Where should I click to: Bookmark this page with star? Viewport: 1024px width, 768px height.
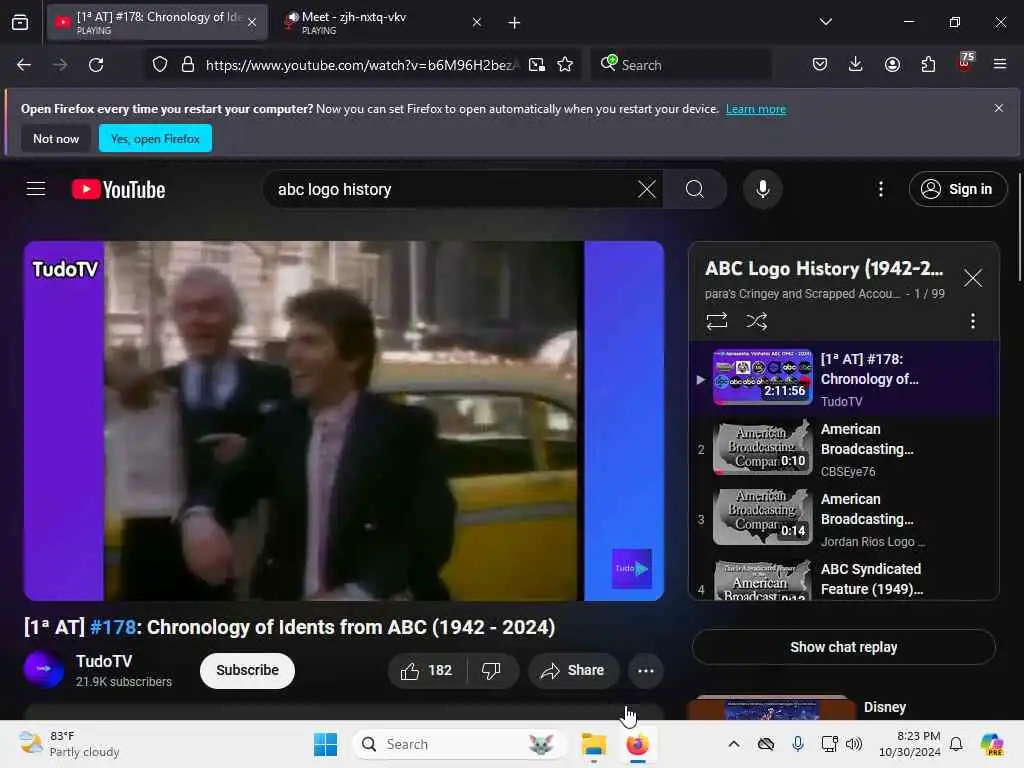click(x=565, y=65)
